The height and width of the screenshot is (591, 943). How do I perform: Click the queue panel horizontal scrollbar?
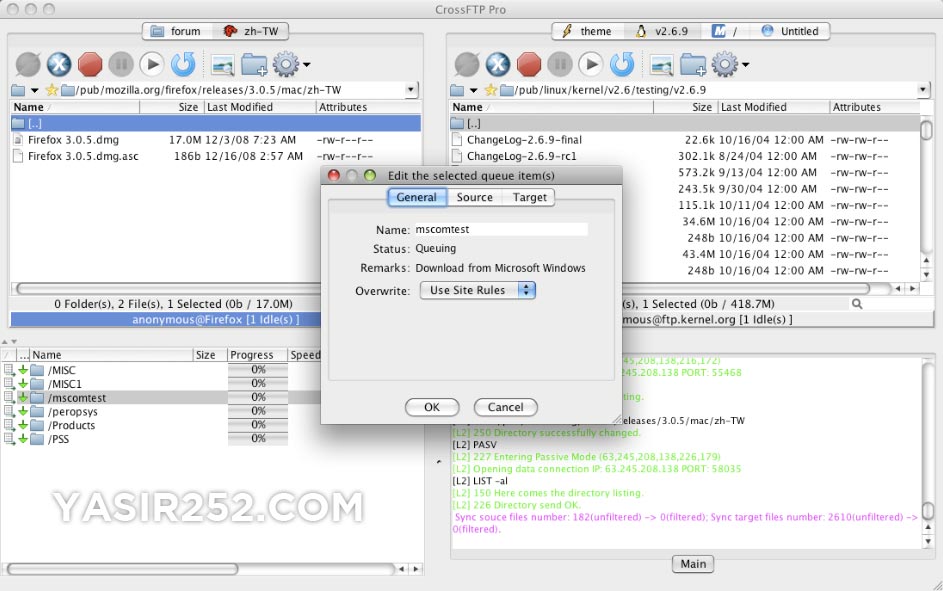click(123, 569)
